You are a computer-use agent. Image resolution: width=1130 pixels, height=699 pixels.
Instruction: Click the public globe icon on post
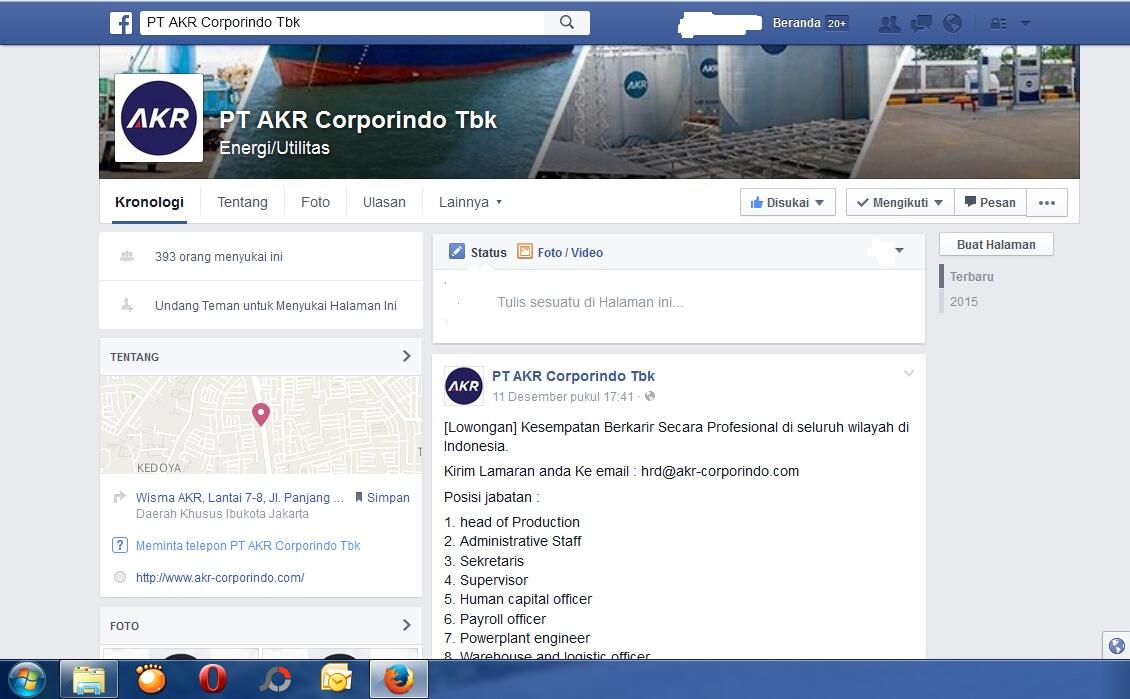pos(650,396)
